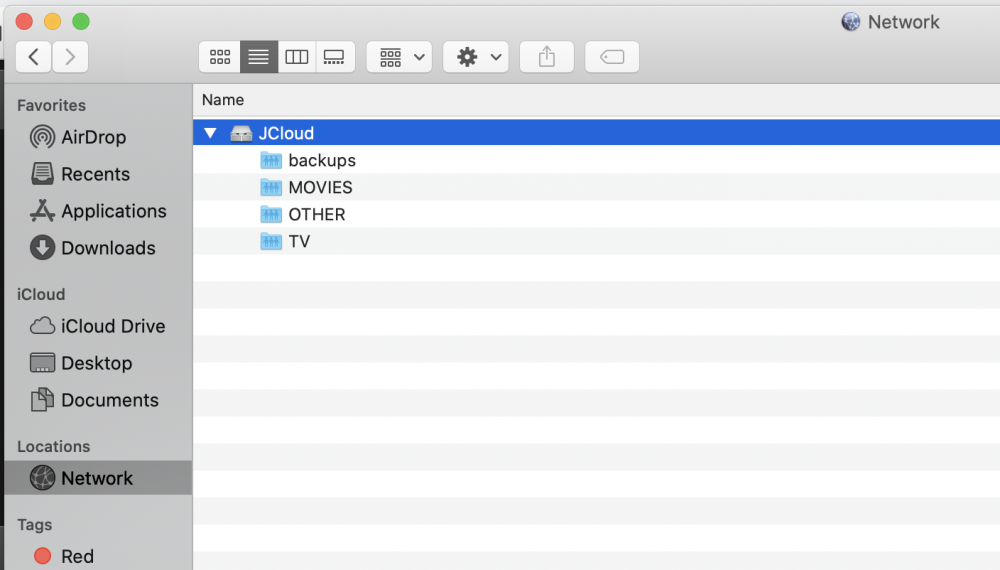Screen dimensions: 1000x570
Task: Select the backups folder name
Action: click(x=322, y=160)
